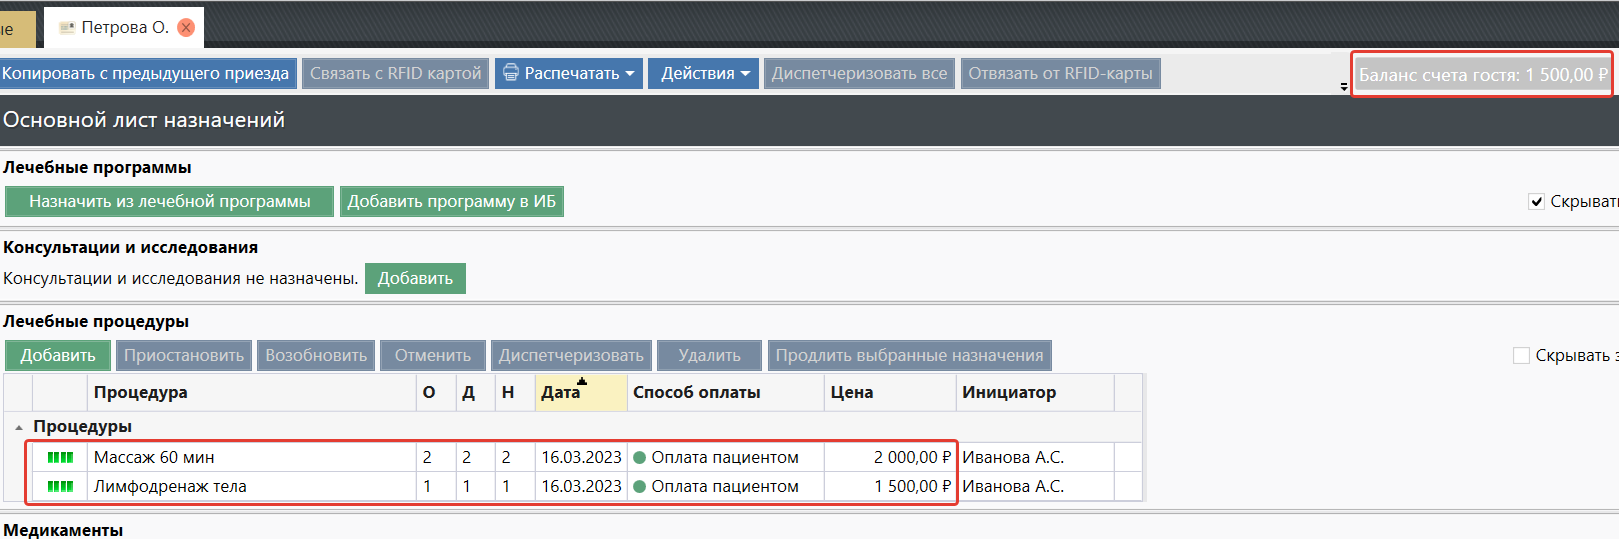The width and height of the screenshot is (1619, 539).
Task: Click green status bars icon for Массаж 60 мин
Action: coord(60,457)
